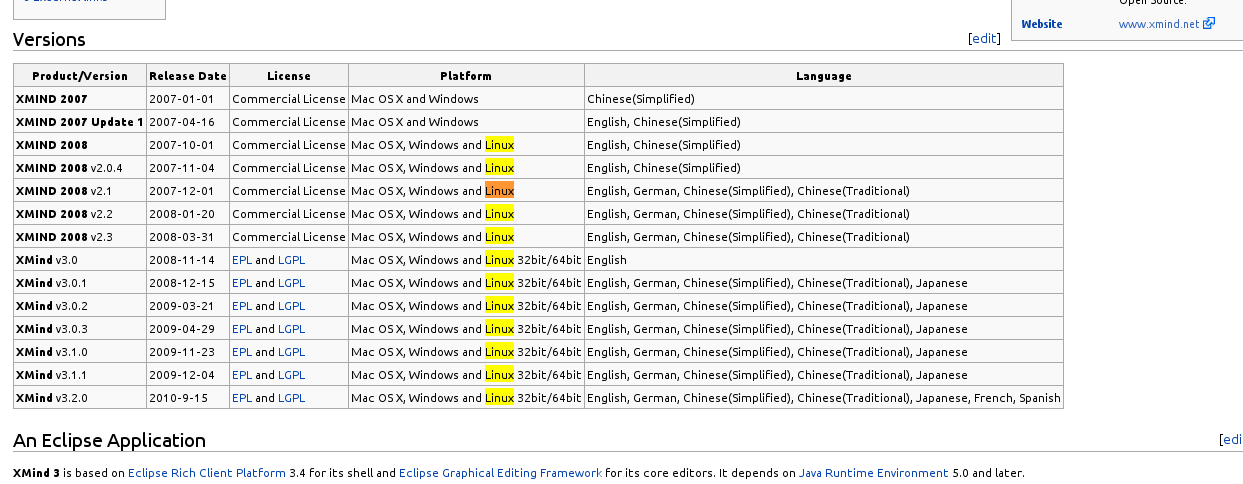Screen dimensions: 1243x484
Task: Click the Language column header
Action: point(824,76)
